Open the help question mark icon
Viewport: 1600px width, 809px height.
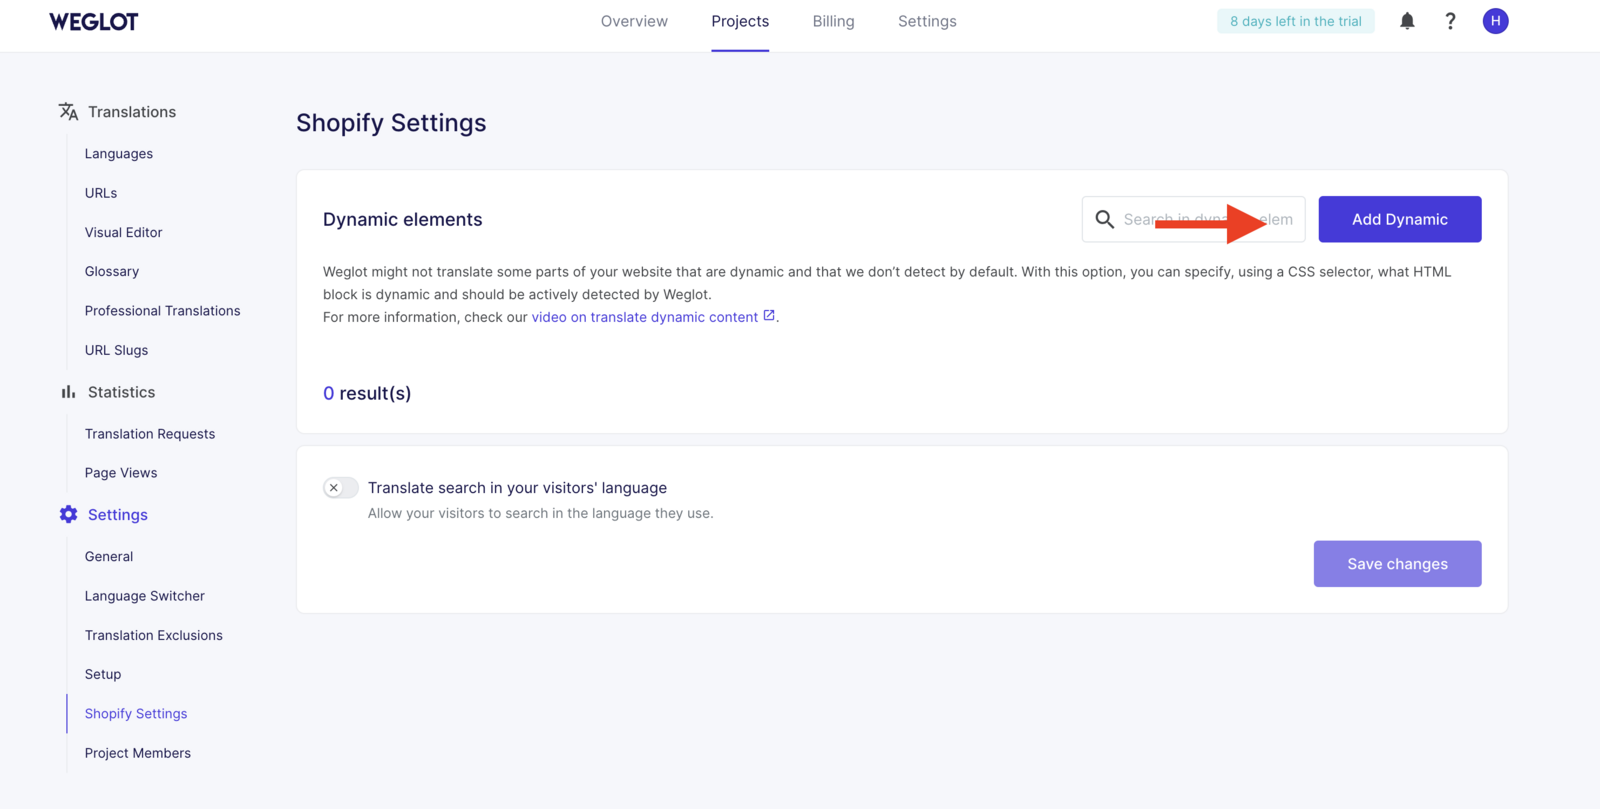(x=1450, y=21)
